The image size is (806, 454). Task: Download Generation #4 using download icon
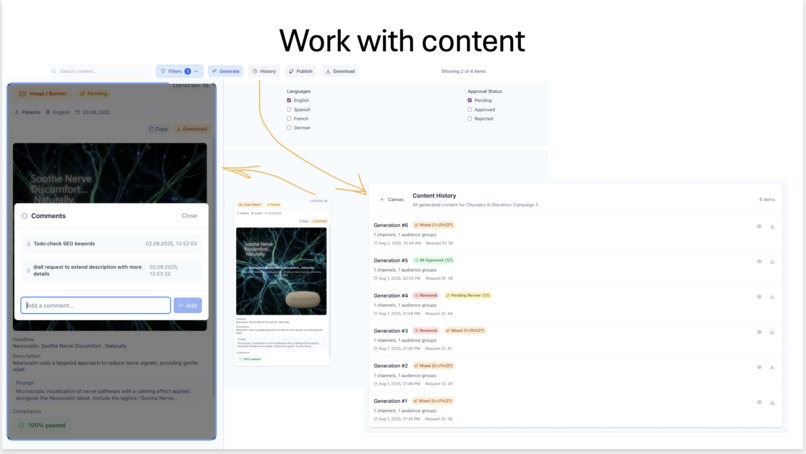pyautogui.click(x=772, y=297)
